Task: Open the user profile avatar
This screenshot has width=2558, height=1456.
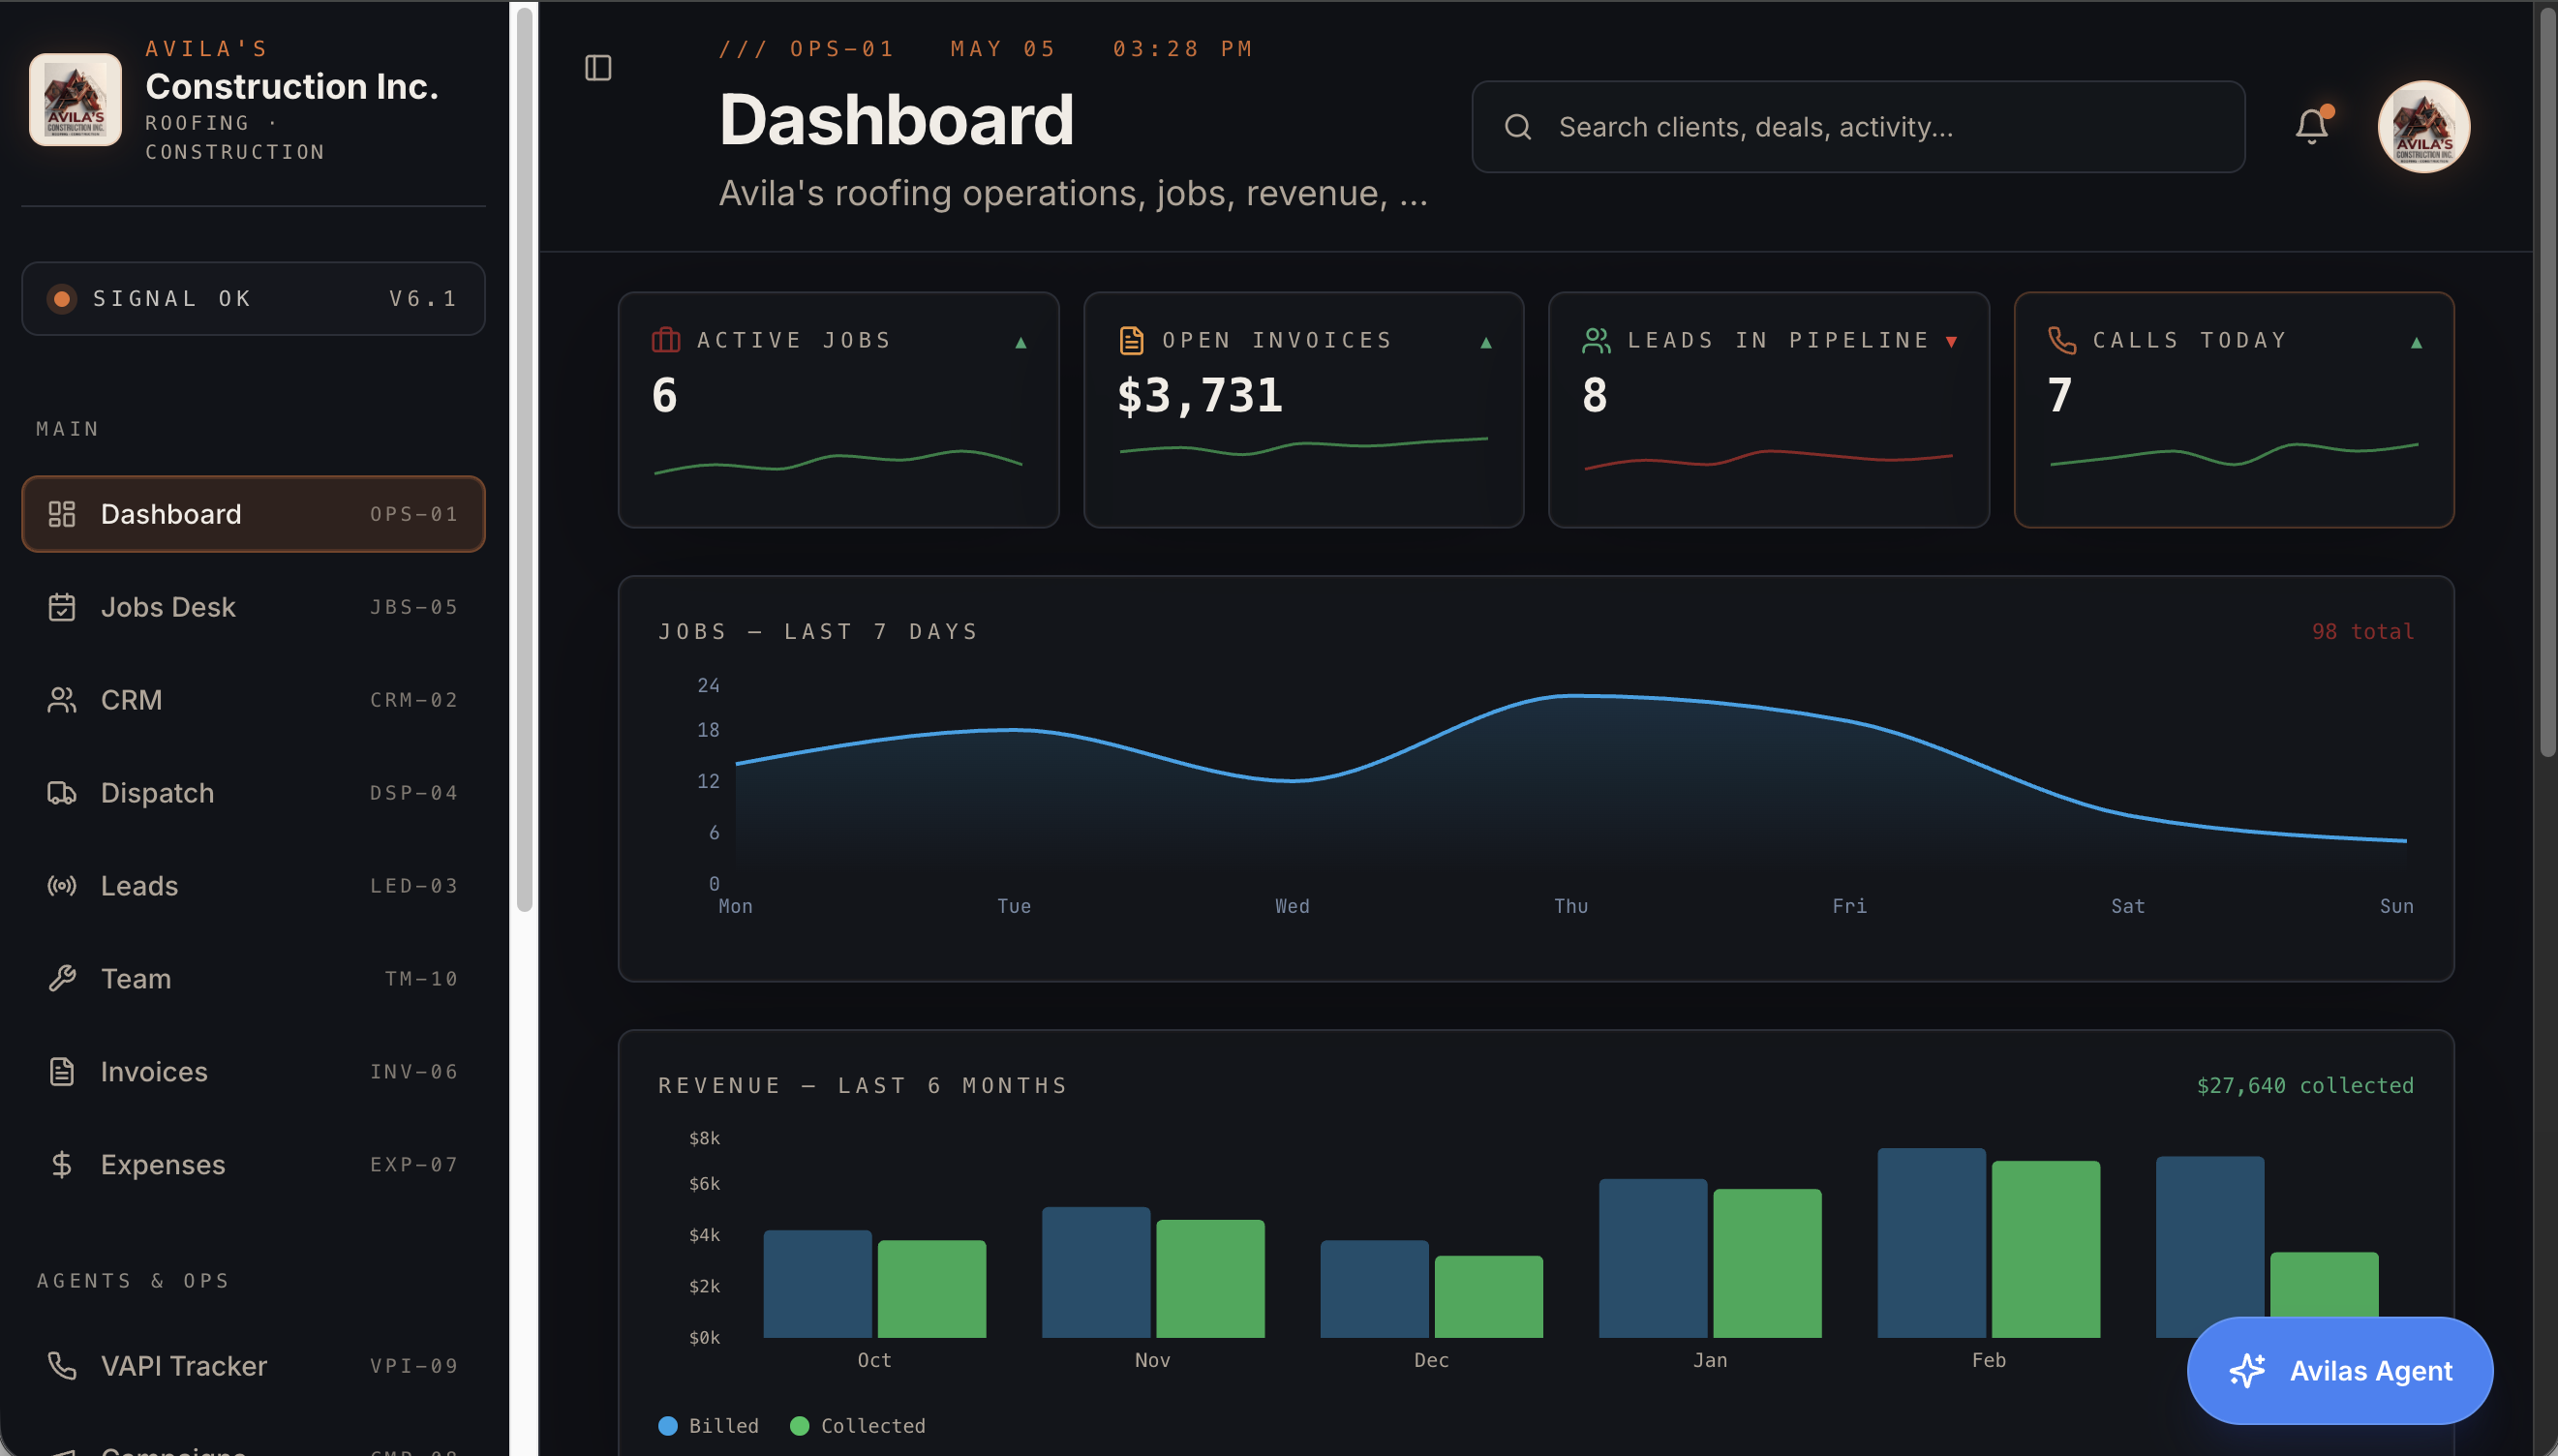Action: click(x=2423, y=127)
